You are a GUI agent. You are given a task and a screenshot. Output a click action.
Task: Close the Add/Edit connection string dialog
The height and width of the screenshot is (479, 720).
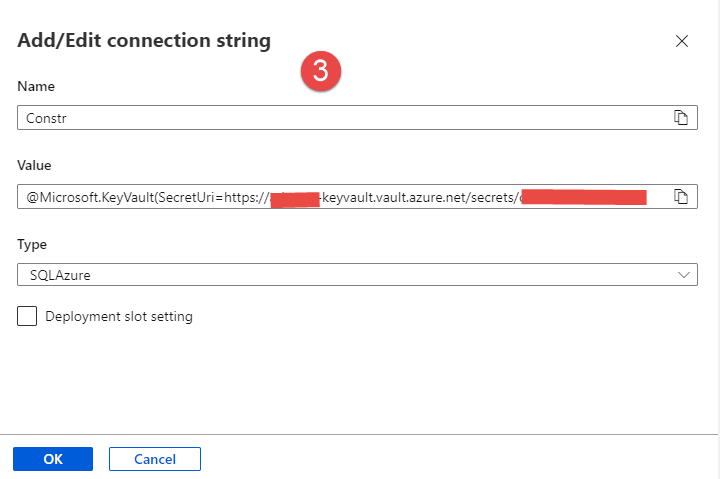pos(682,41)
